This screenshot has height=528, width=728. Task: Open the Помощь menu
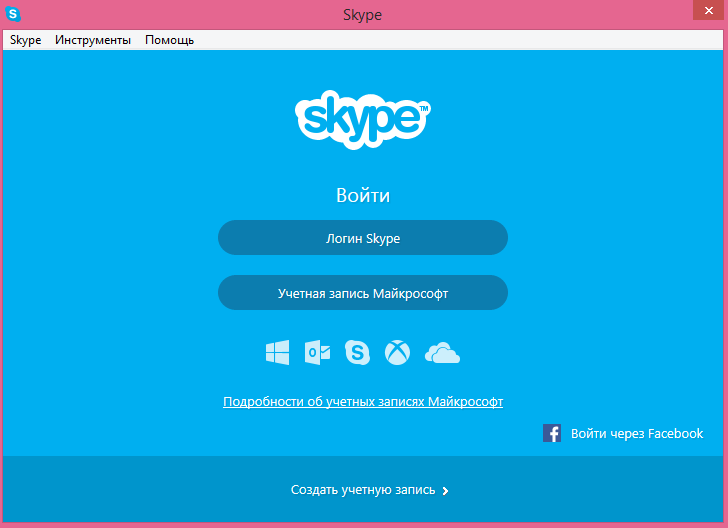pyautogui.click(x=169, y=40)
